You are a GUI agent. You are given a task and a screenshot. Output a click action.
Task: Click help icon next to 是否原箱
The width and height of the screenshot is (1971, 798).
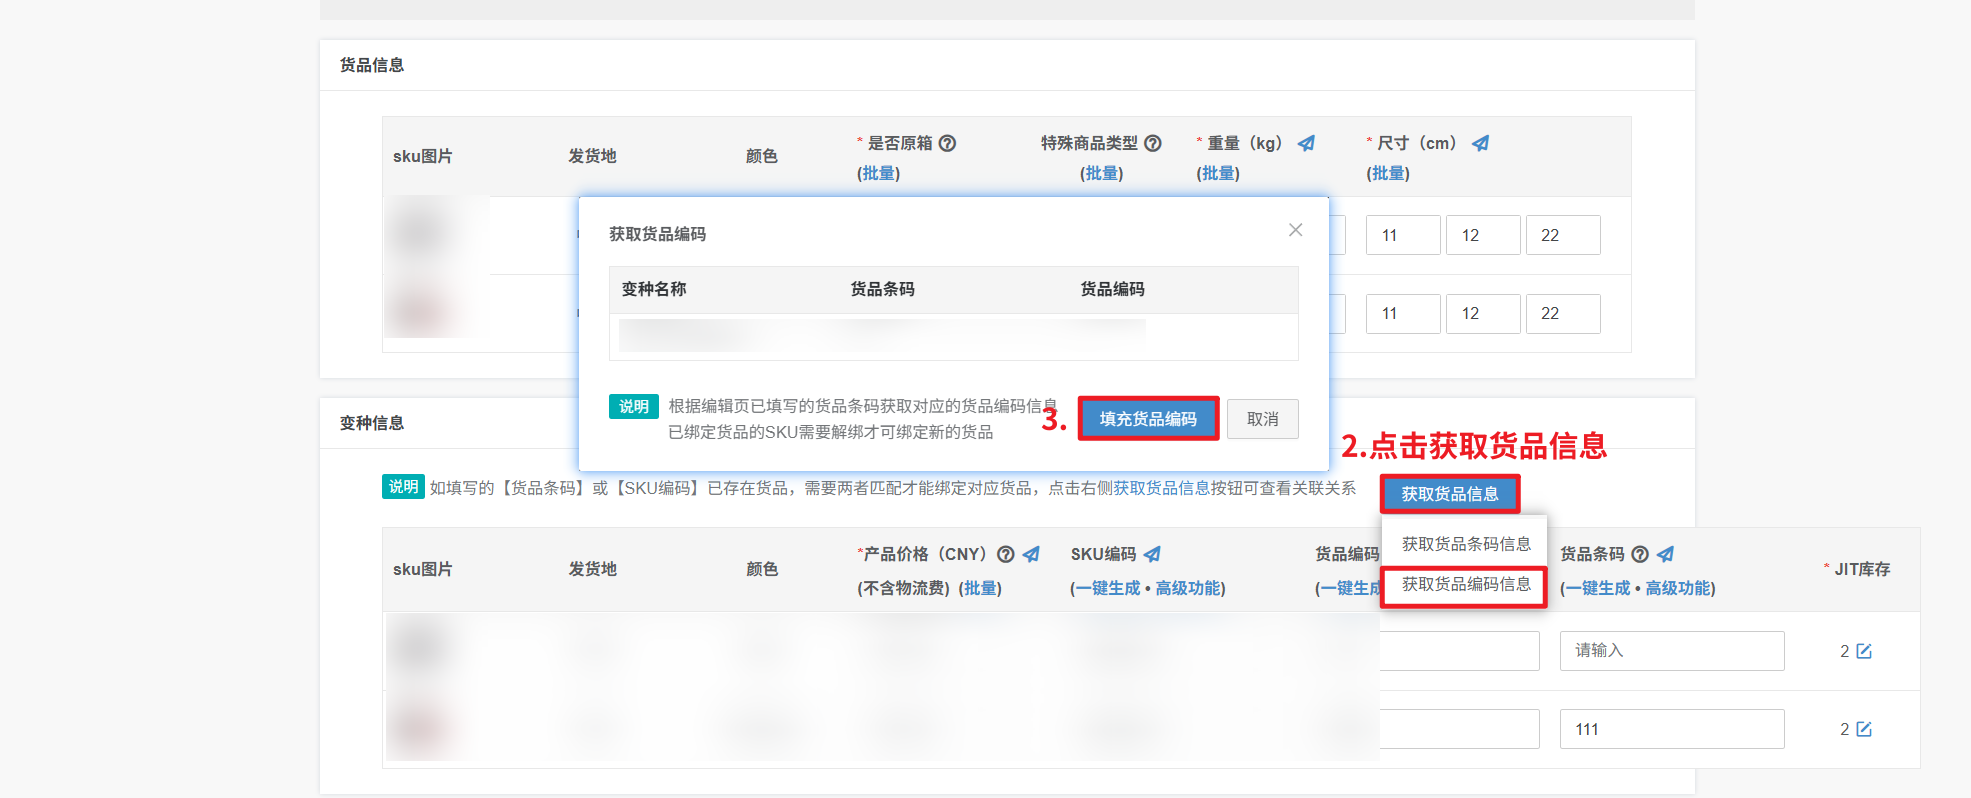(x=947, y=143)
